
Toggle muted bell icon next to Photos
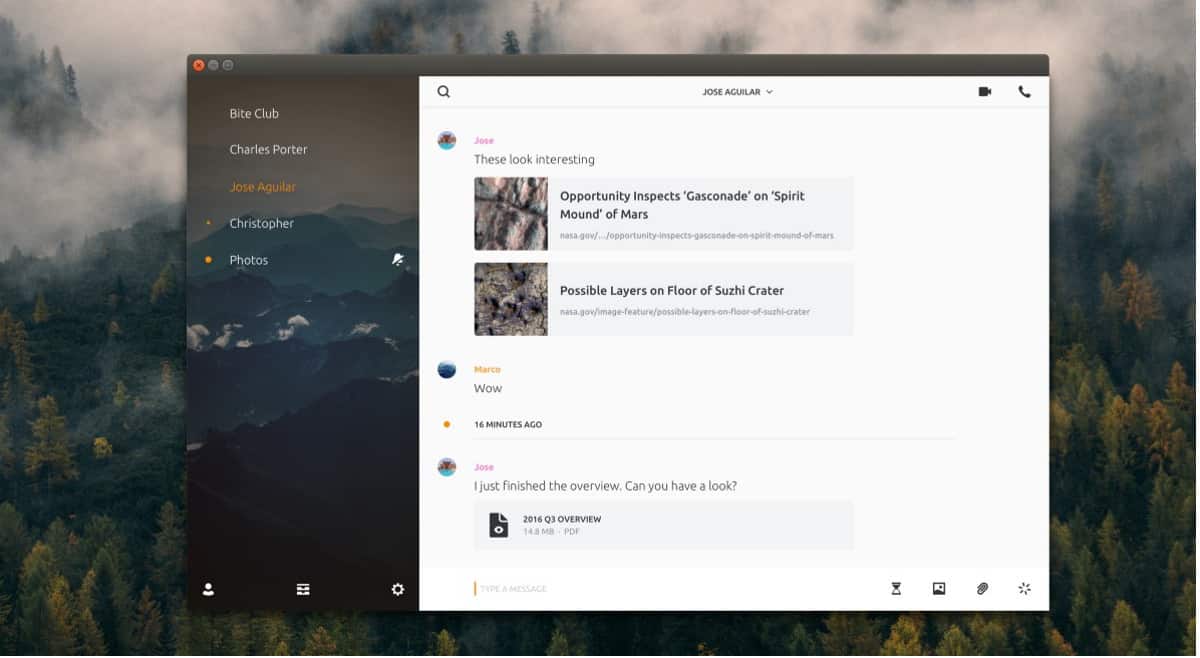coord(398,260)
